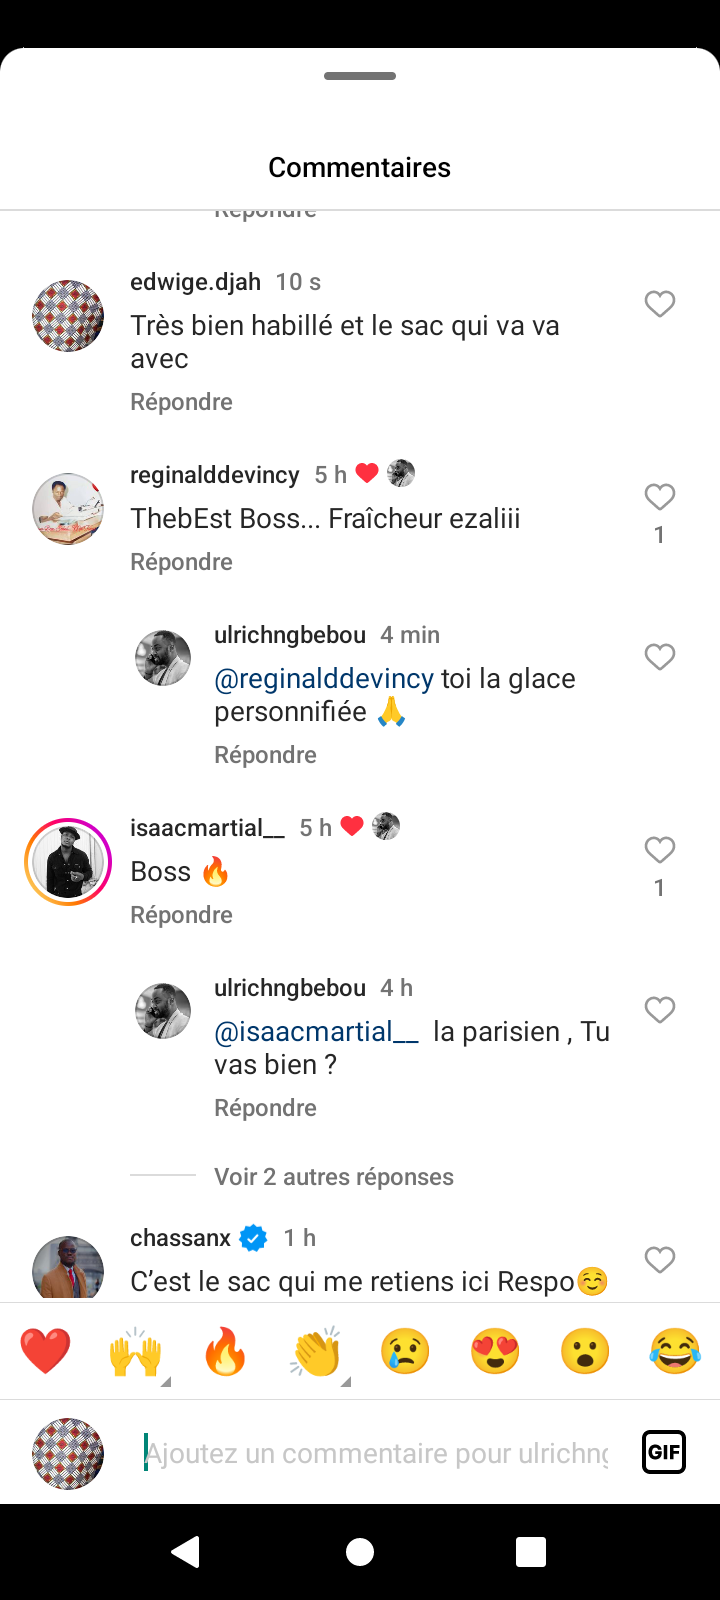Open isaacmartial__ story from avatar

tap(68, 862)
